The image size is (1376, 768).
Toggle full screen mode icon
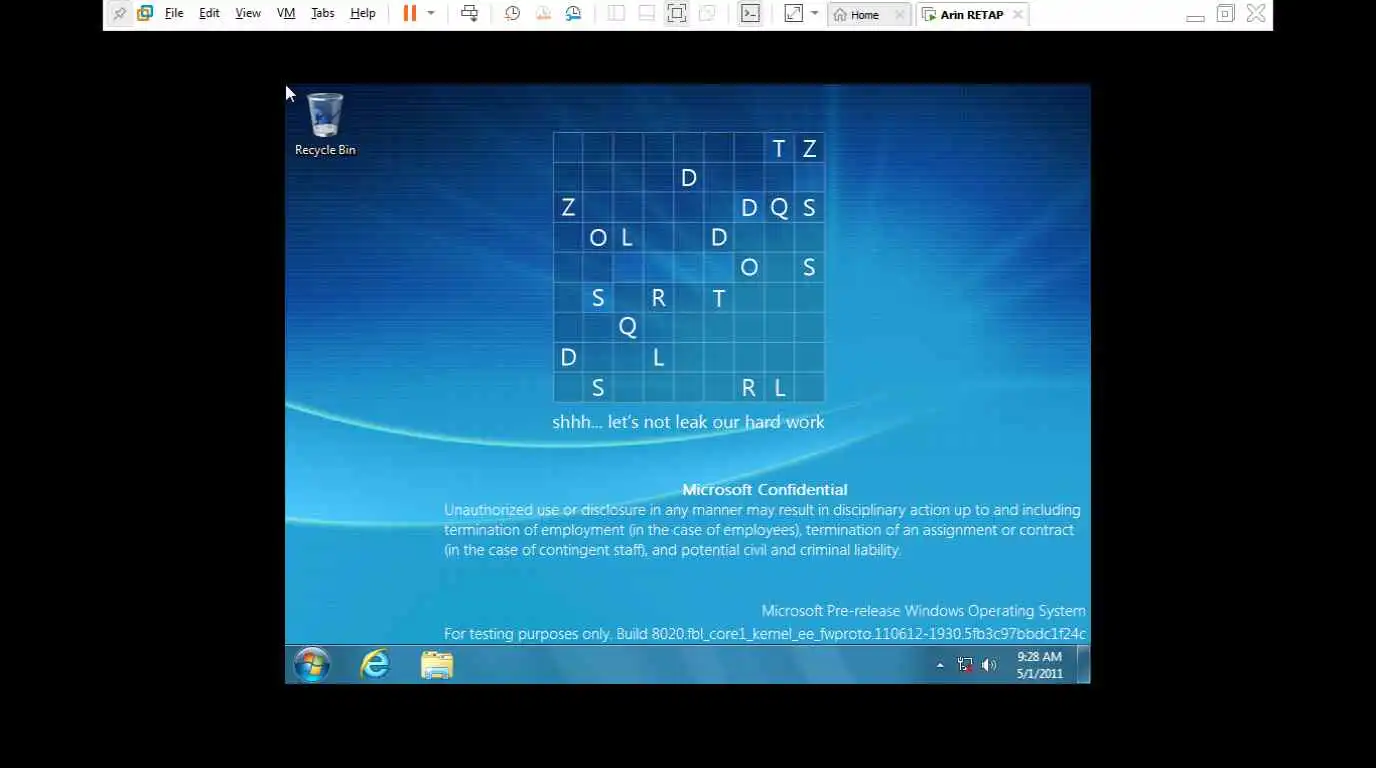pos(677,14)
